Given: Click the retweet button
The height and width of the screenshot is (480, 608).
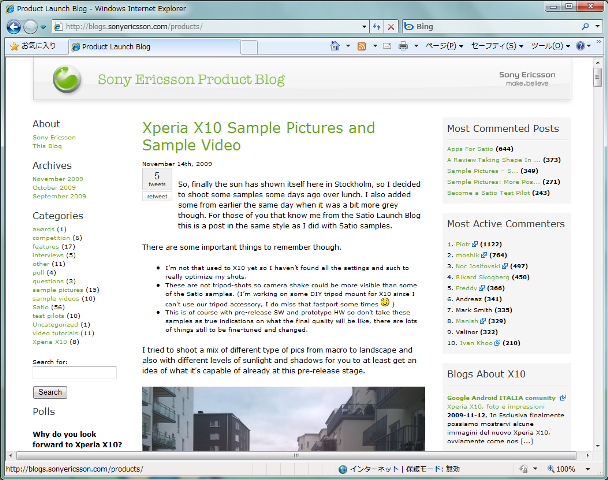Looking at the screenshot, I should click(157, 196).
